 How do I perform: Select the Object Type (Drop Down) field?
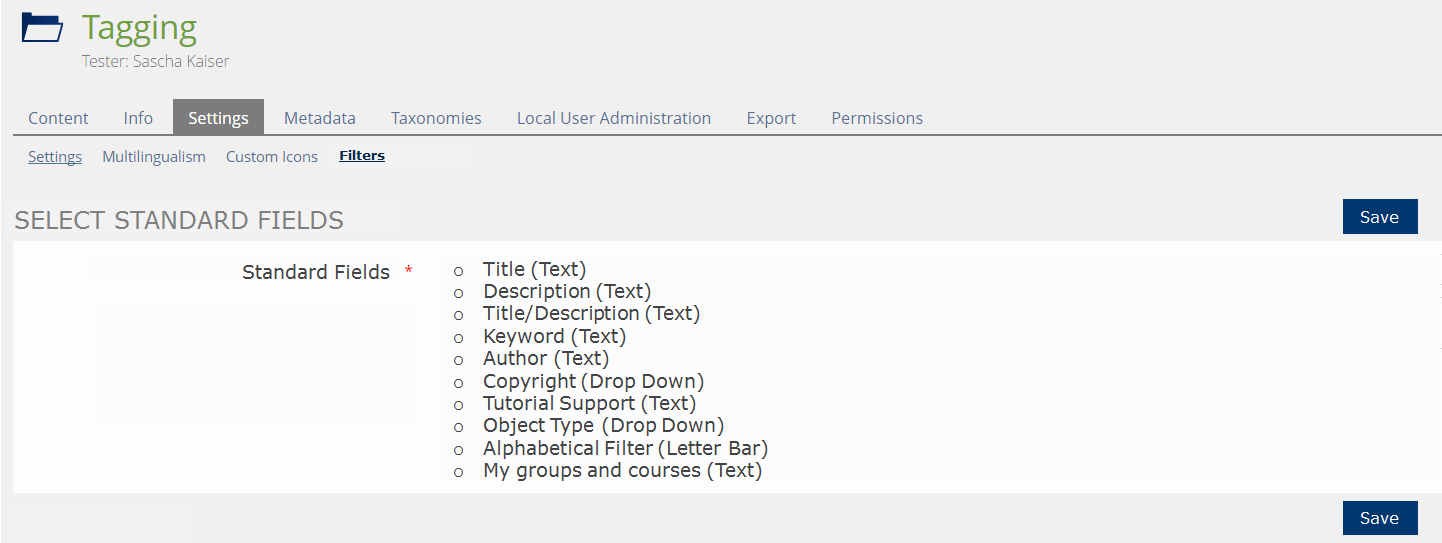459,427
